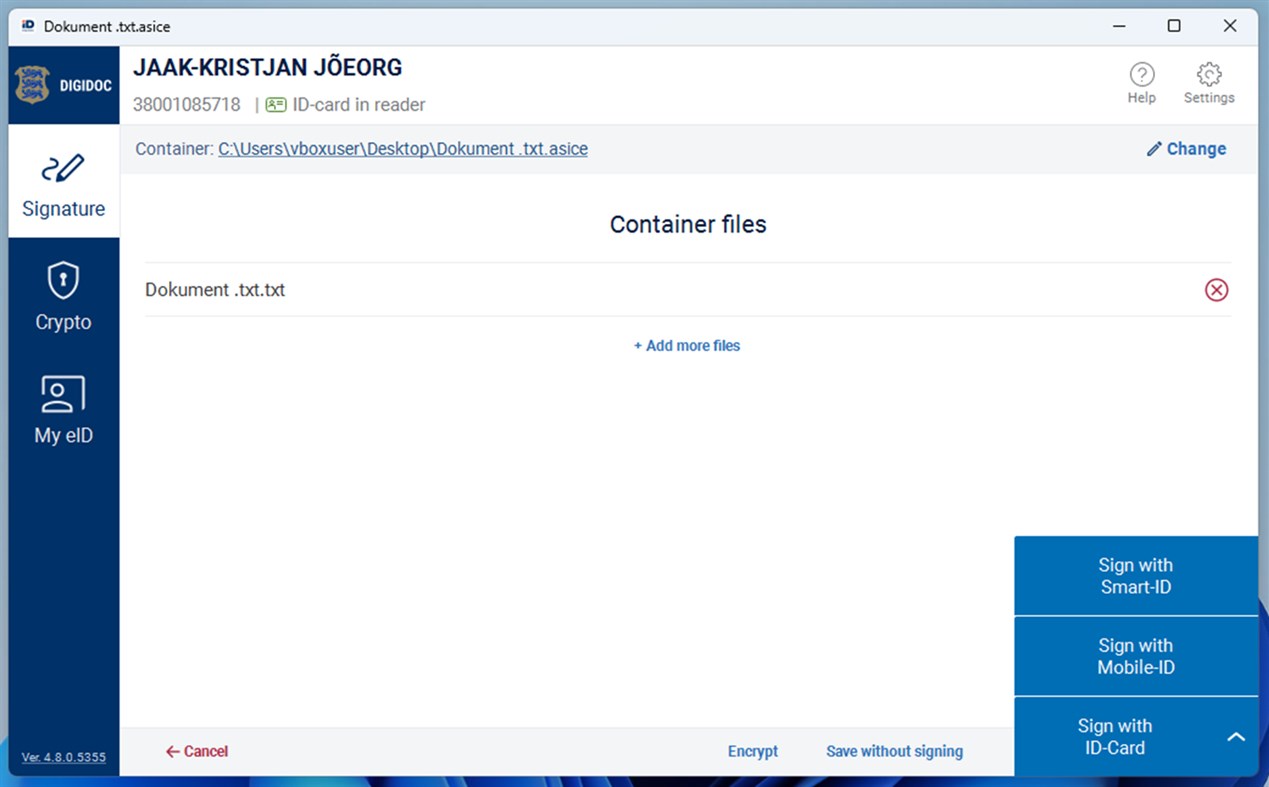Click version number Ver. 4.8.0.5355
Viewport: 1269px width, 787px height.
pos(64,757)
